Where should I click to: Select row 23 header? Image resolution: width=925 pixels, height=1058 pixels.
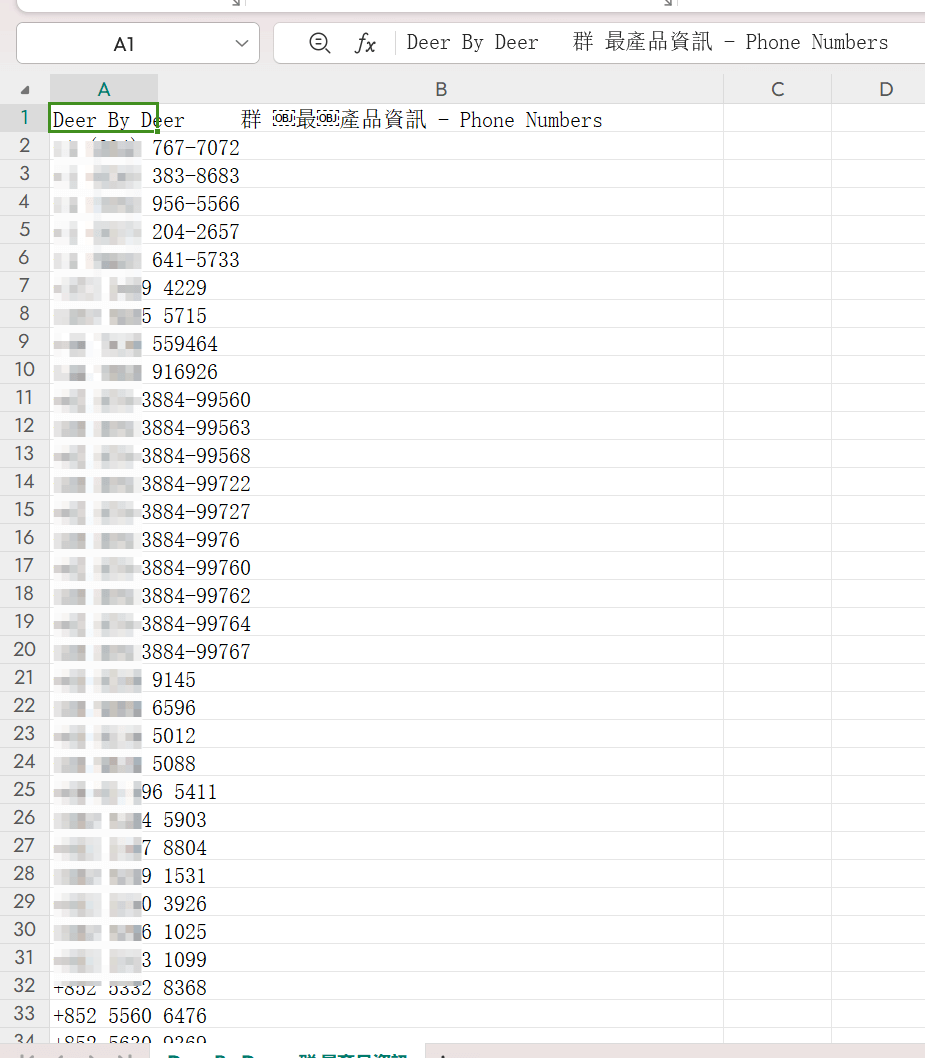click(25, 733)
